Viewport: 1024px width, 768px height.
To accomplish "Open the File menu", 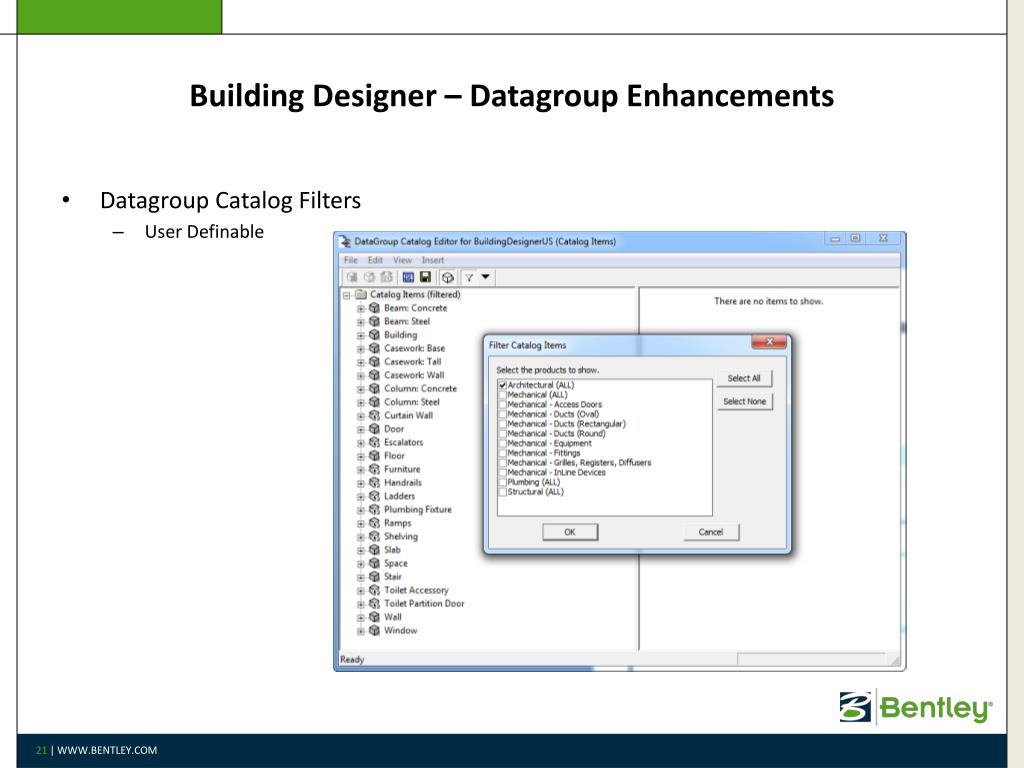I will click(351, 260).
